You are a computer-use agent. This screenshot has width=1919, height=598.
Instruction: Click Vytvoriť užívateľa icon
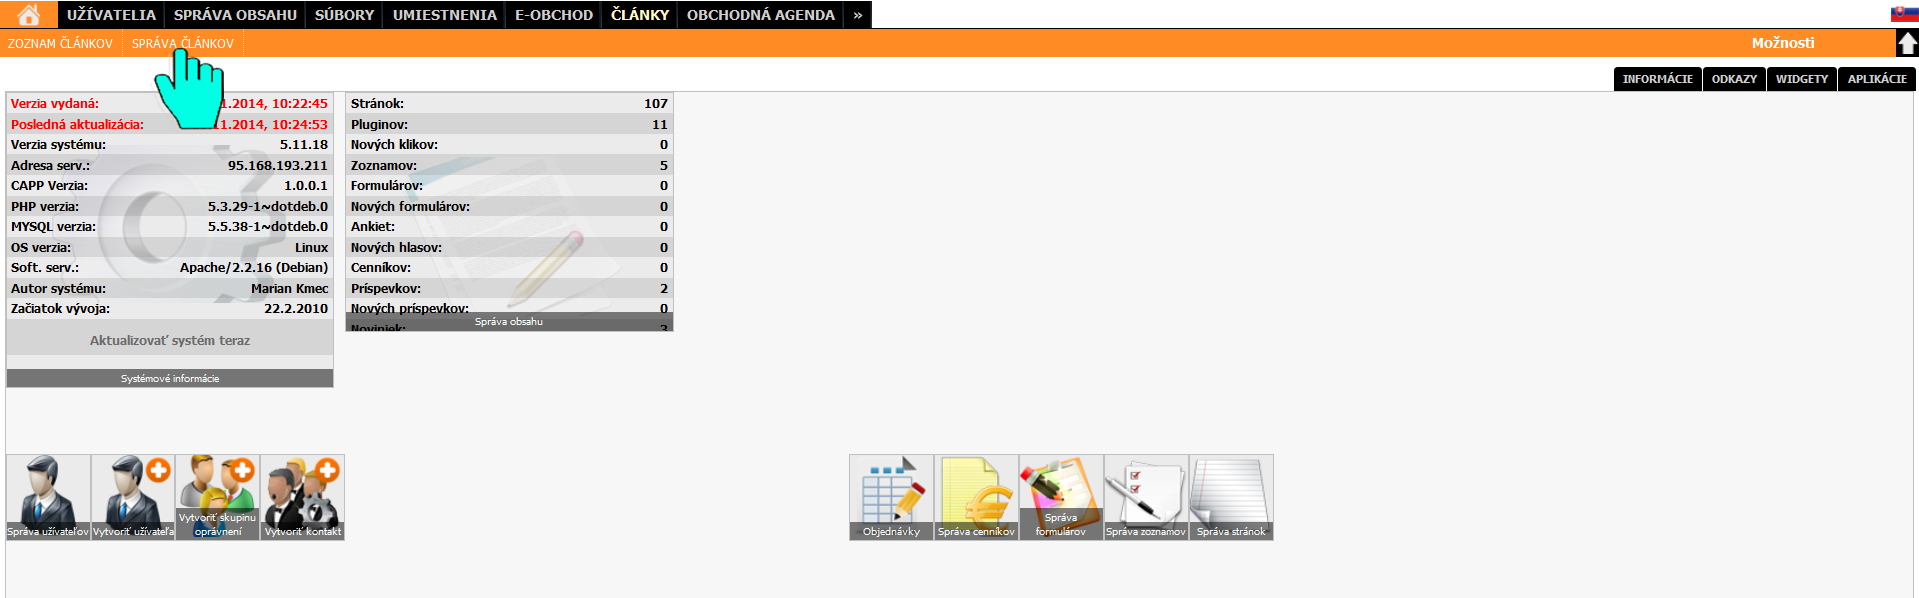click(x=133, y=497)
